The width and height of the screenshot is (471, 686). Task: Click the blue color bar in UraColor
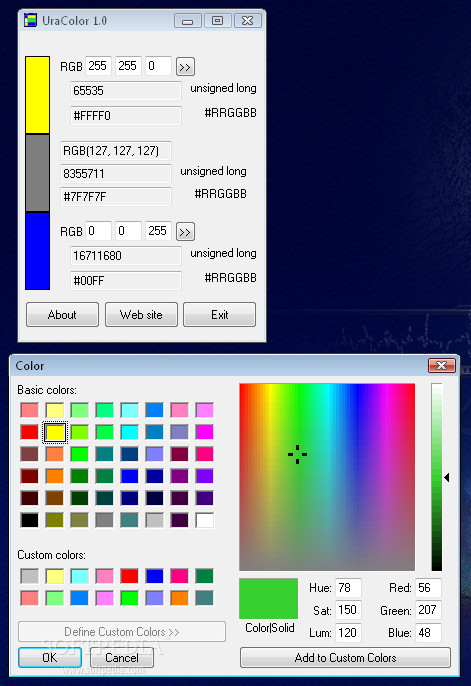(x=37, y=251)
